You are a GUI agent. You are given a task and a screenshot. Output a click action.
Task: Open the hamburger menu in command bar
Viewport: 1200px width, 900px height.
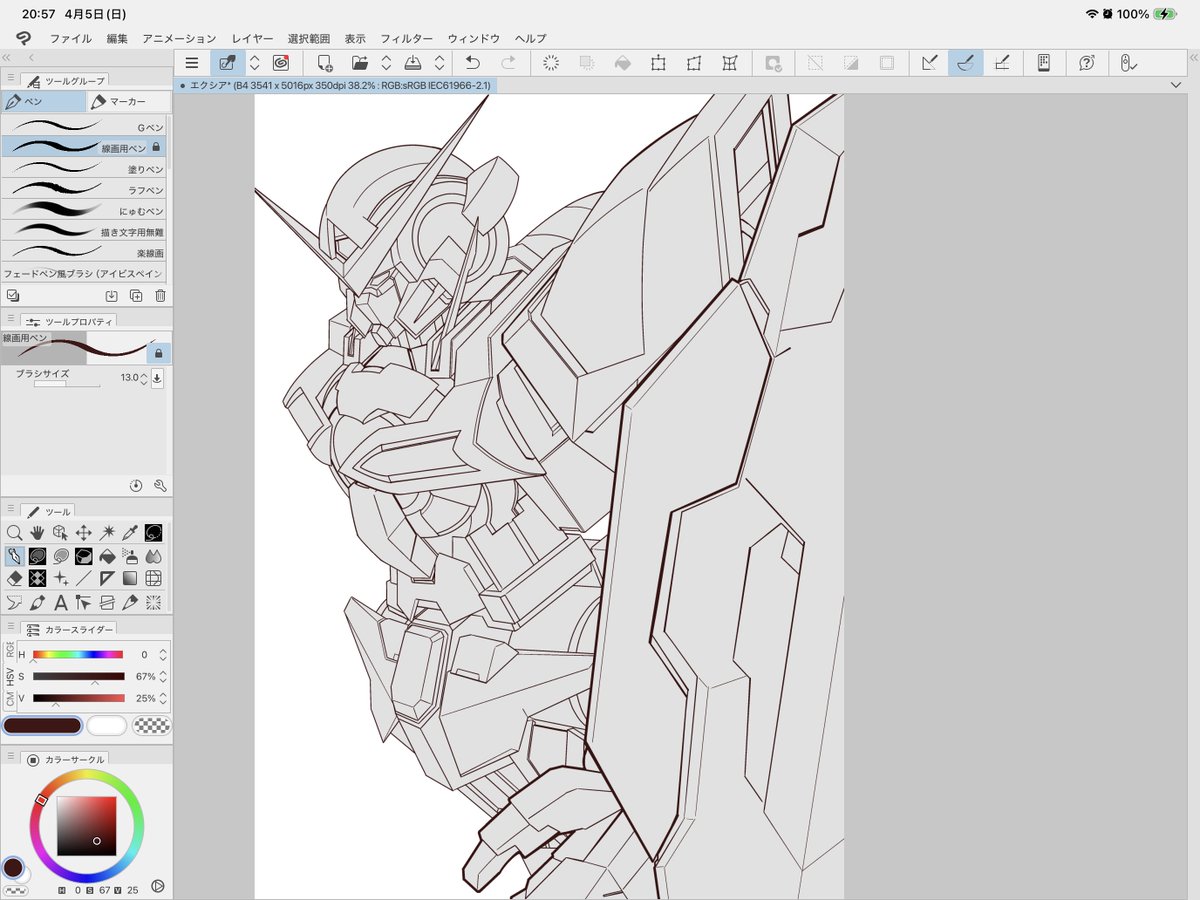pos(192,63)
